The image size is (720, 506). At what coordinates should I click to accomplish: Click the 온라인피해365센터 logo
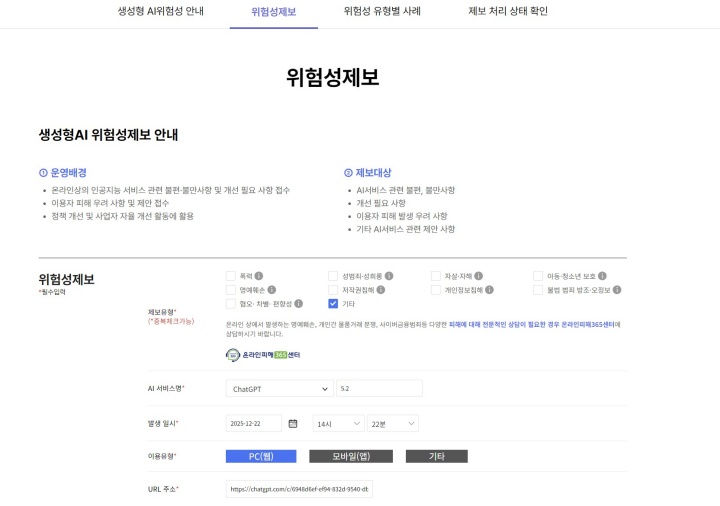click(x=263, y=355)
